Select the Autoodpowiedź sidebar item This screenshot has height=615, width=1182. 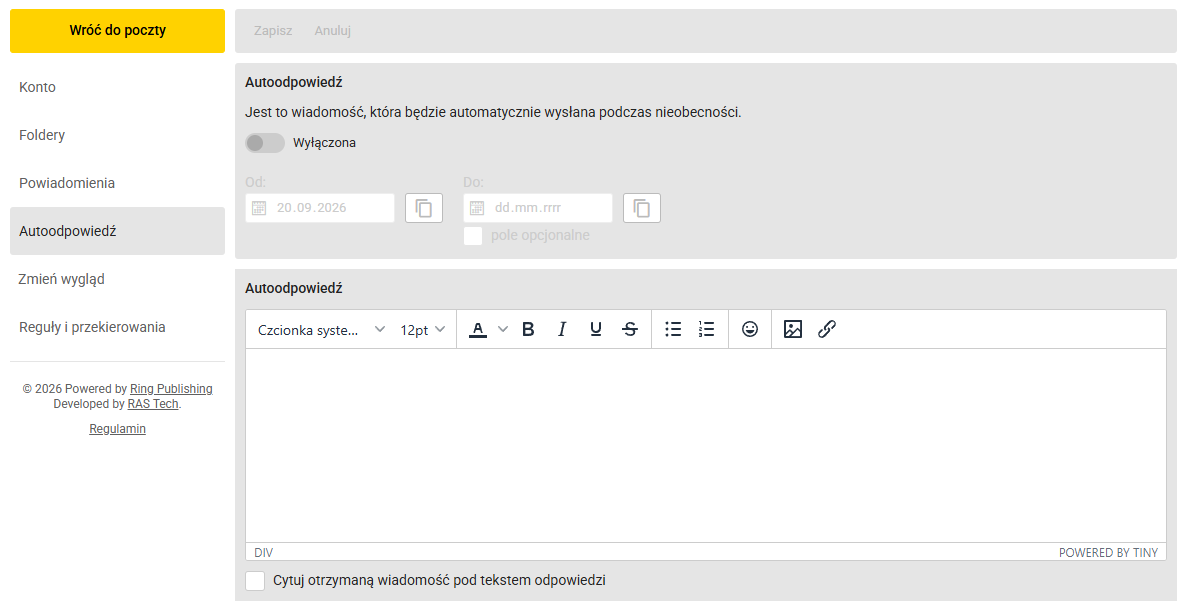tap(118, 231)
